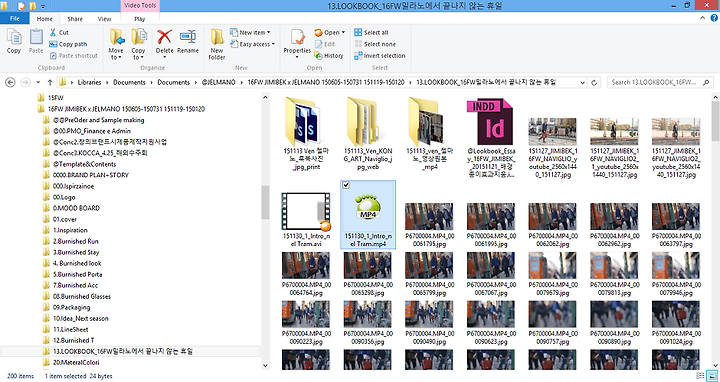Uncheck the 151130_1_Intro_nel Tram.mp4 checkbox
The image size is (720, 382).
[346, 185]
